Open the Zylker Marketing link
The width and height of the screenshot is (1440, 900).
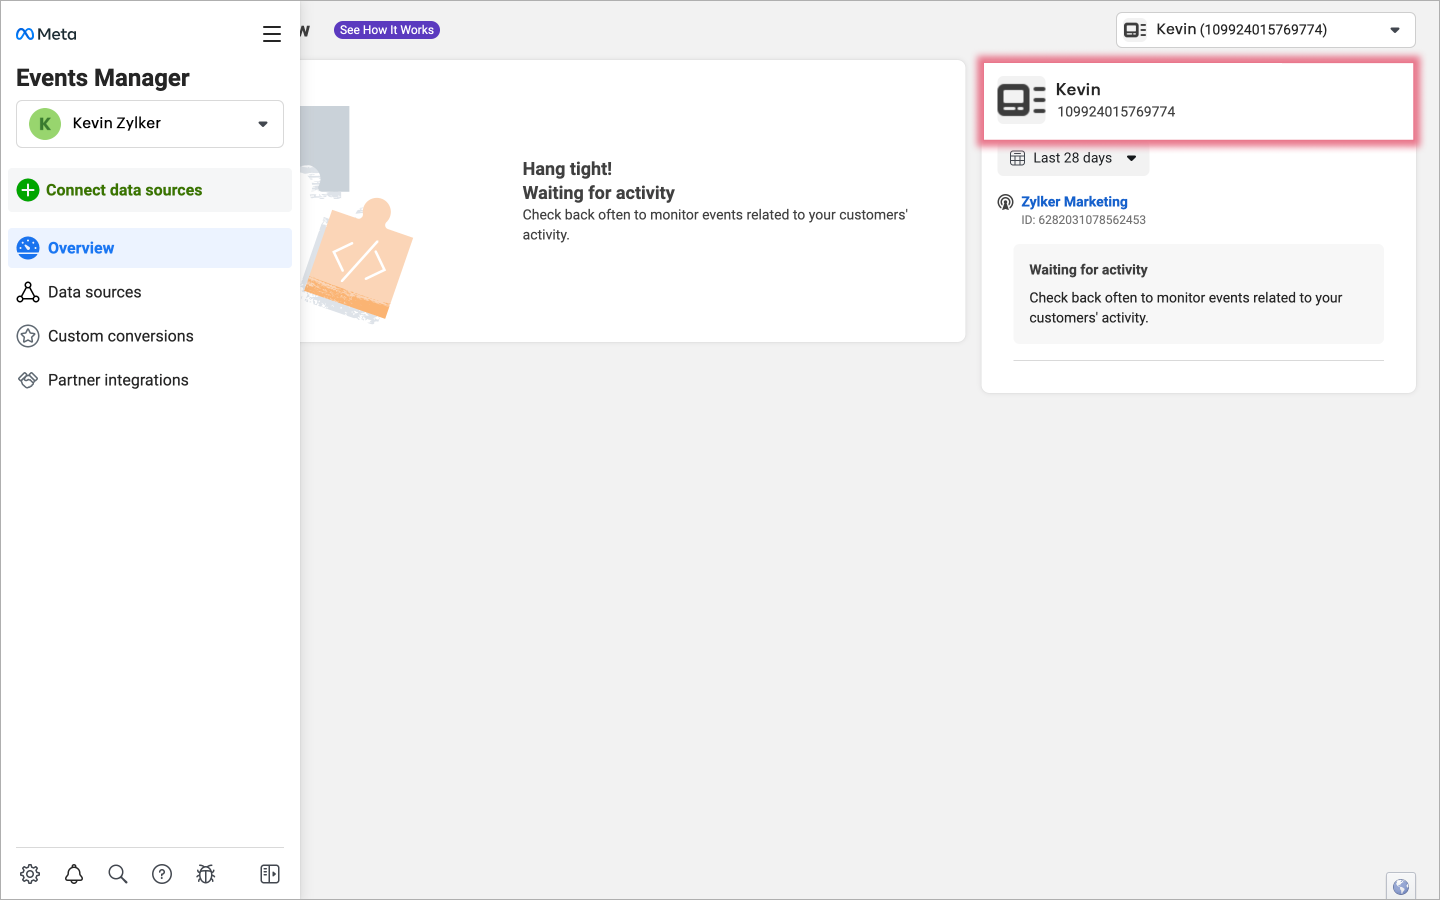[1074, 202]
